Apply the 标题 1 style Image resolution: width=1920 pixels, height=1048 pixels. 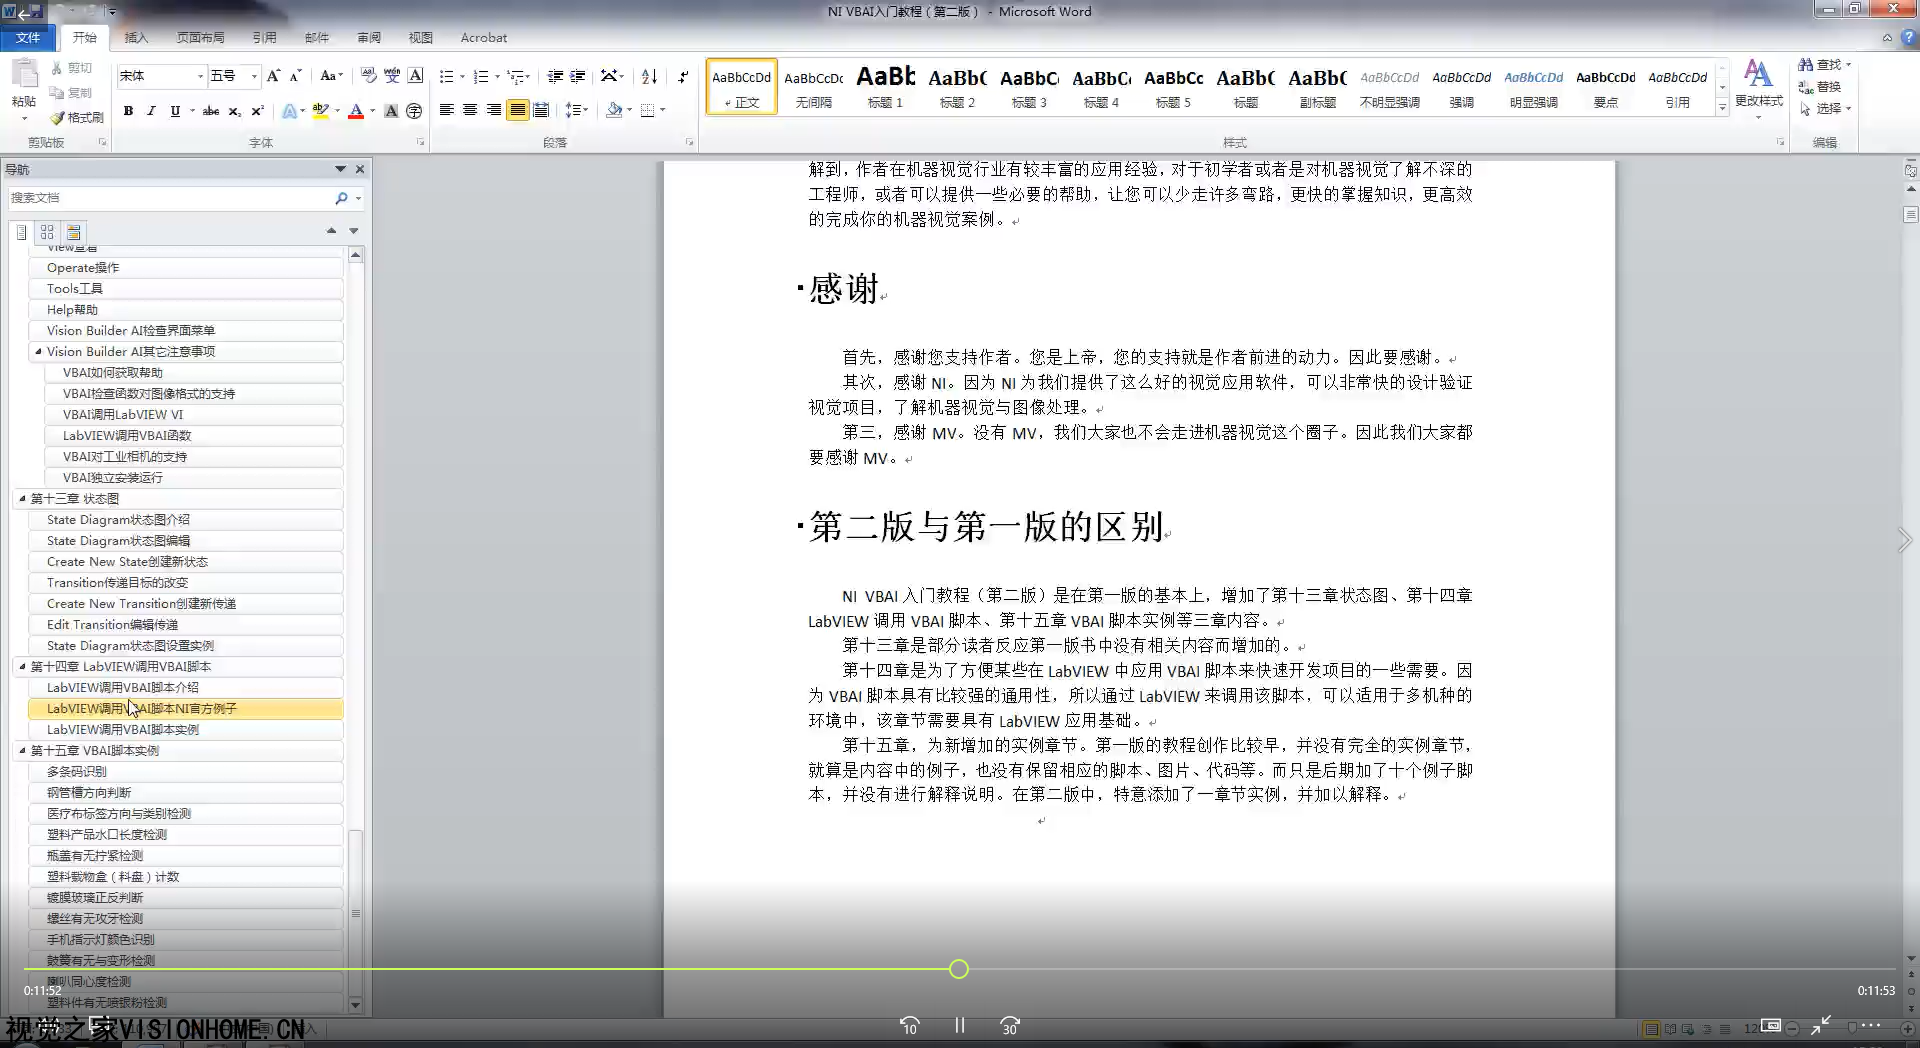pos(885,87)
